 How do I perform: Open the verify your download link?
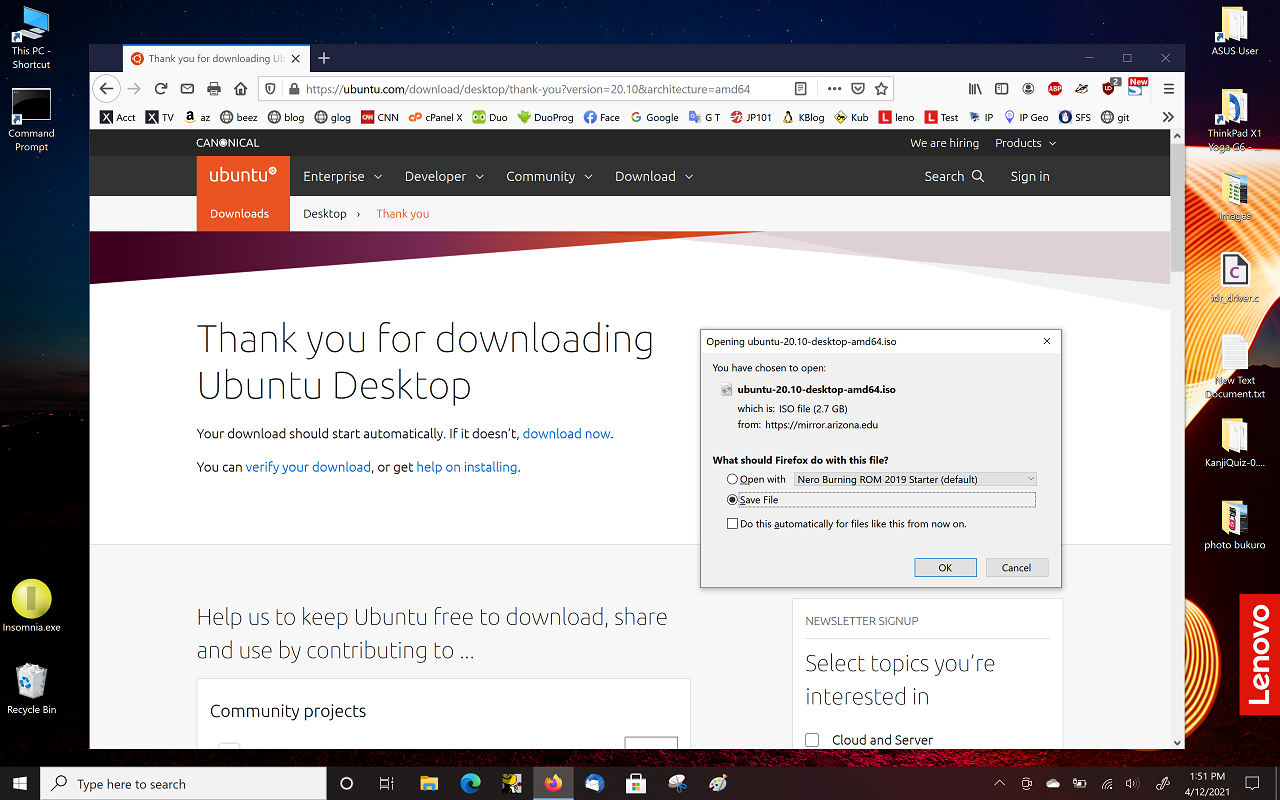click(308, 467)
